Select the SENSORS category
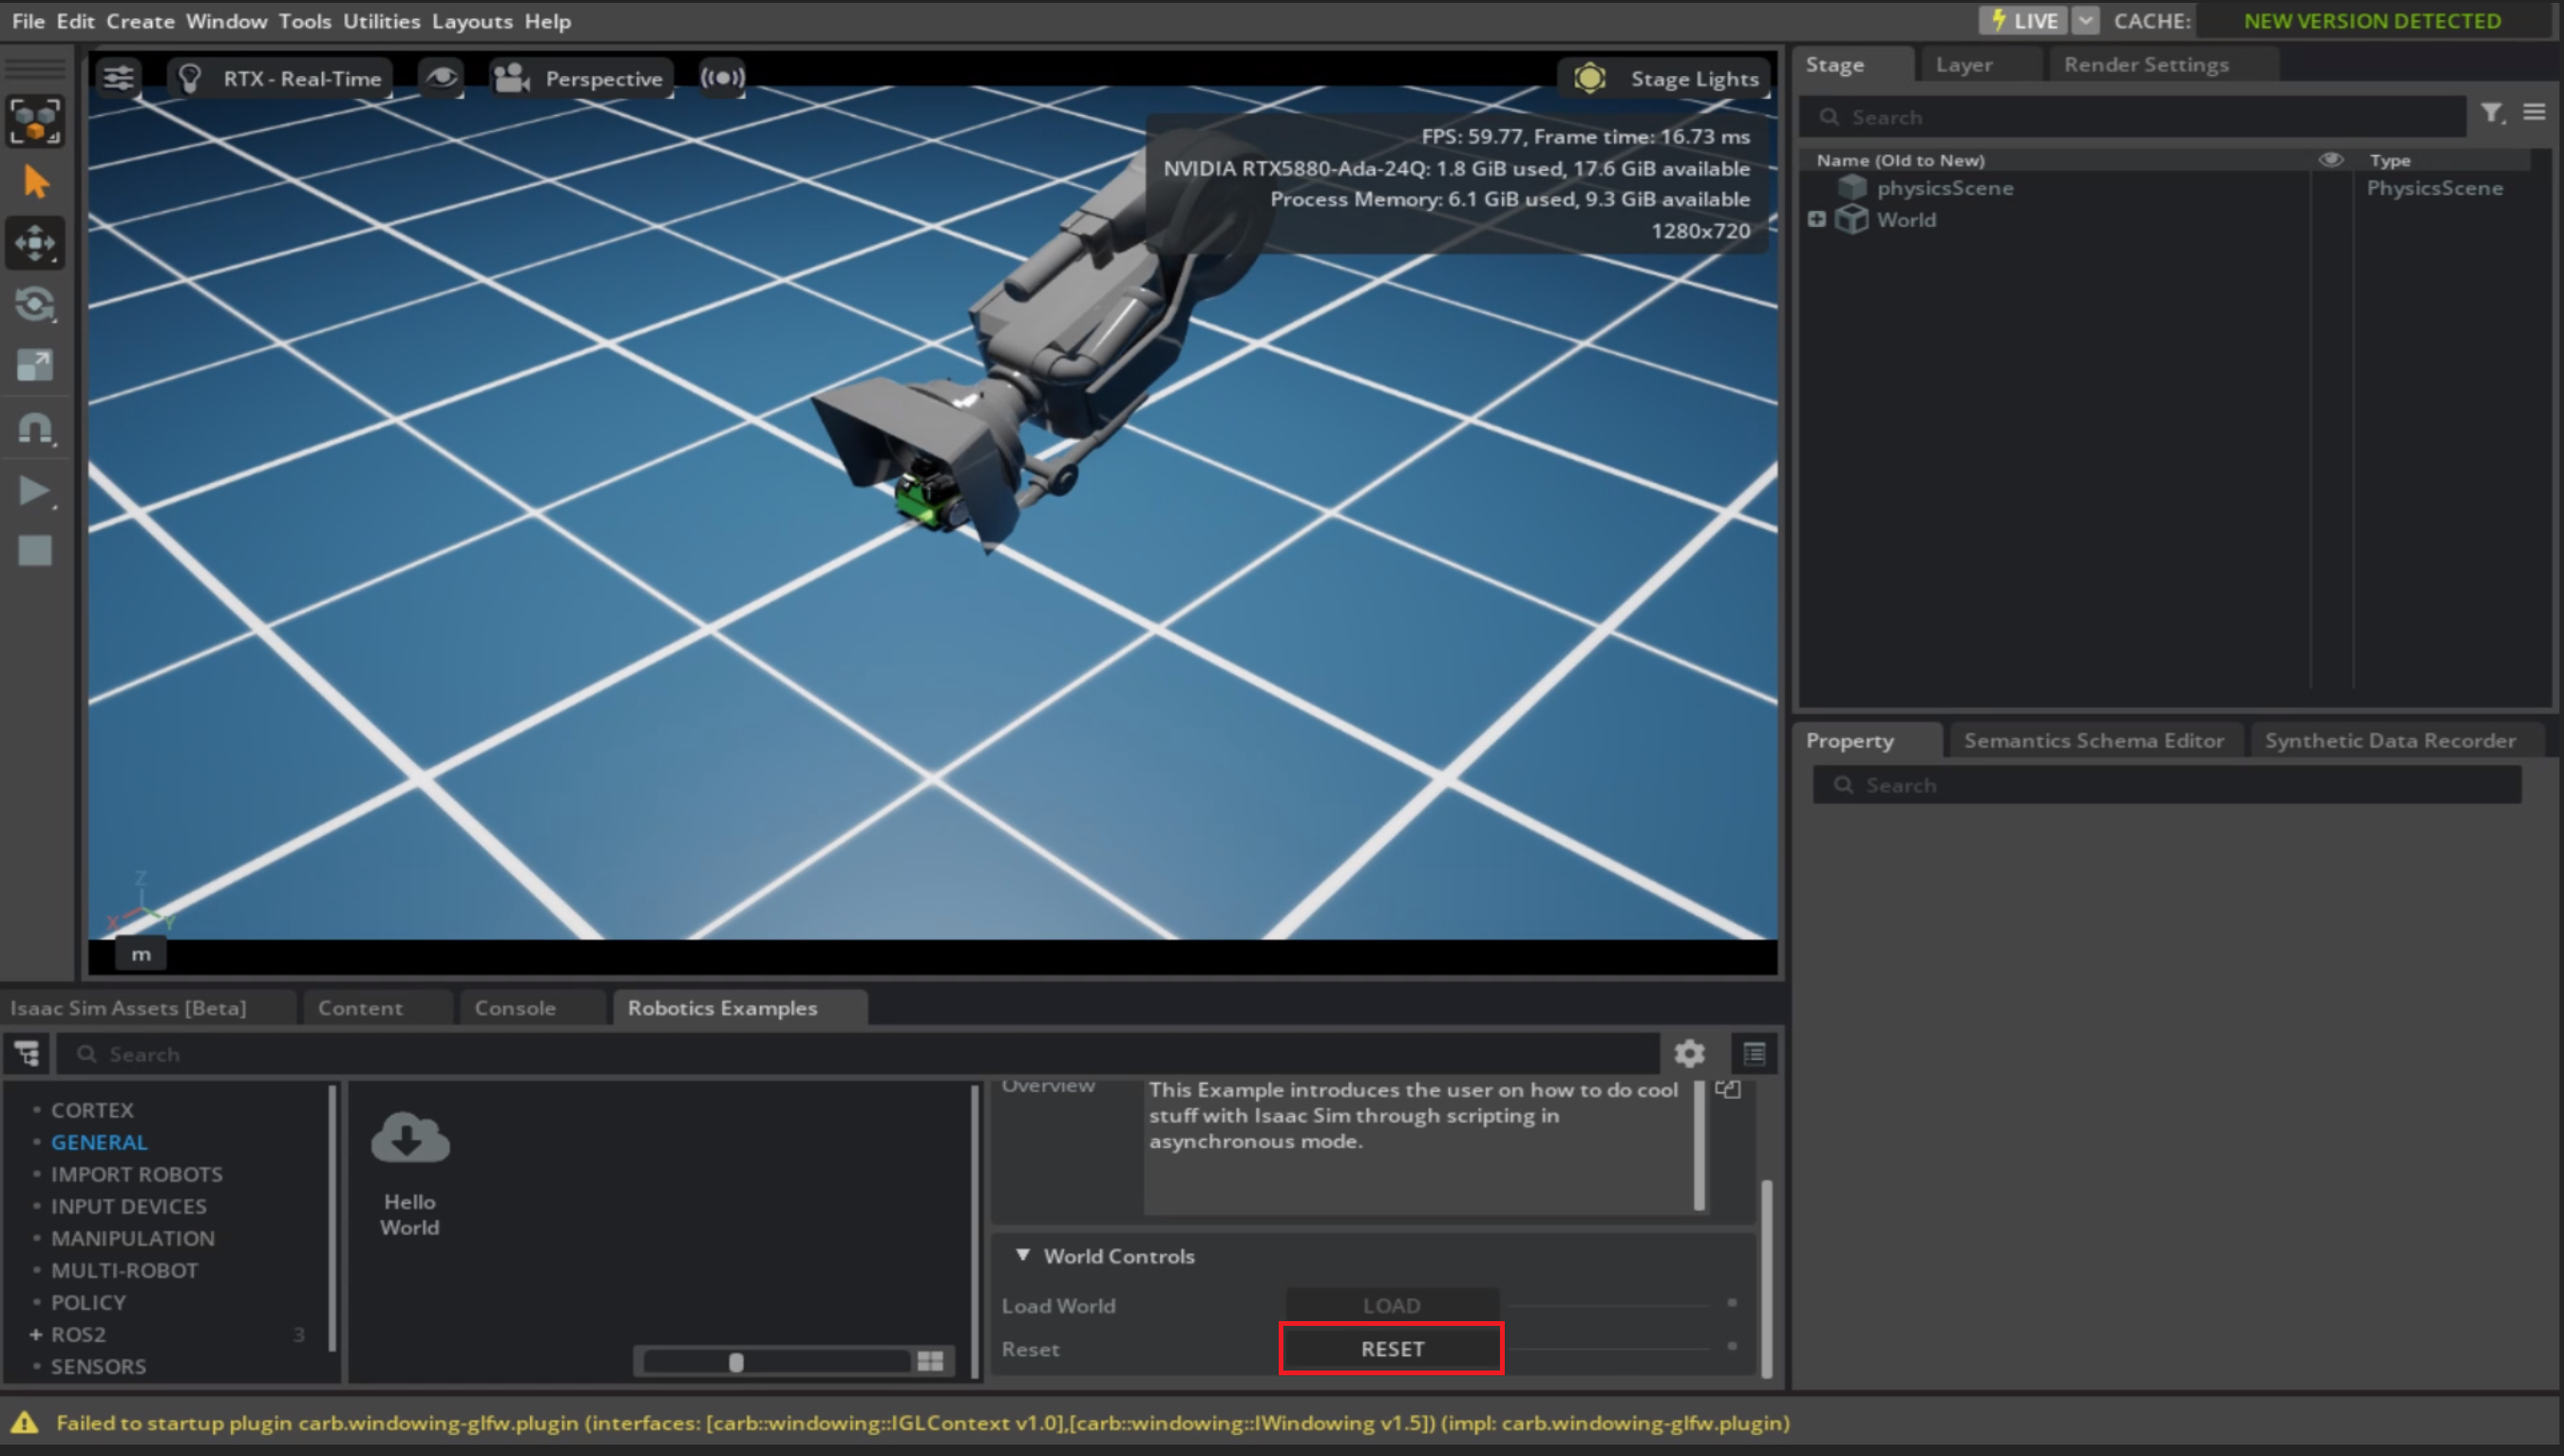Screen dimensions: 2564x1456 pos(98,1367)
